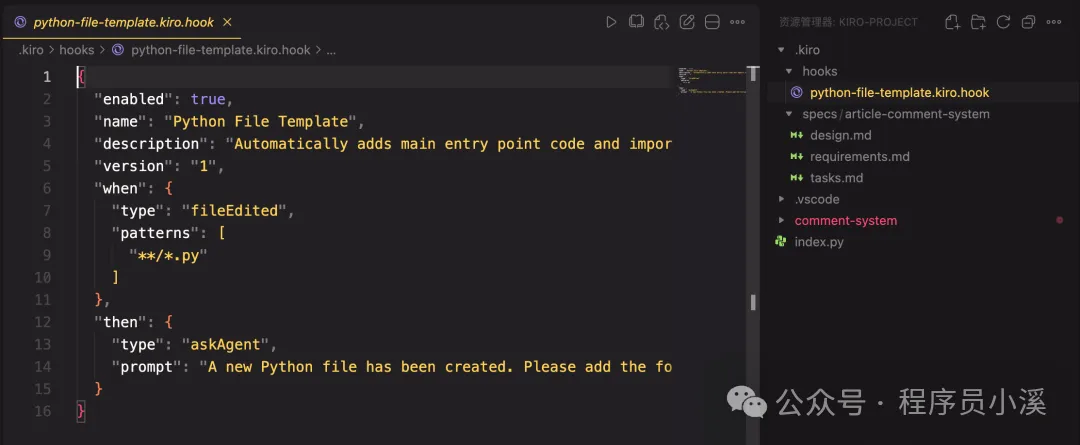1080x445 pixels.
Task: Close the python-file-template.kiro.hook tab
Action: pyautogui.click(x=227, y=22)
